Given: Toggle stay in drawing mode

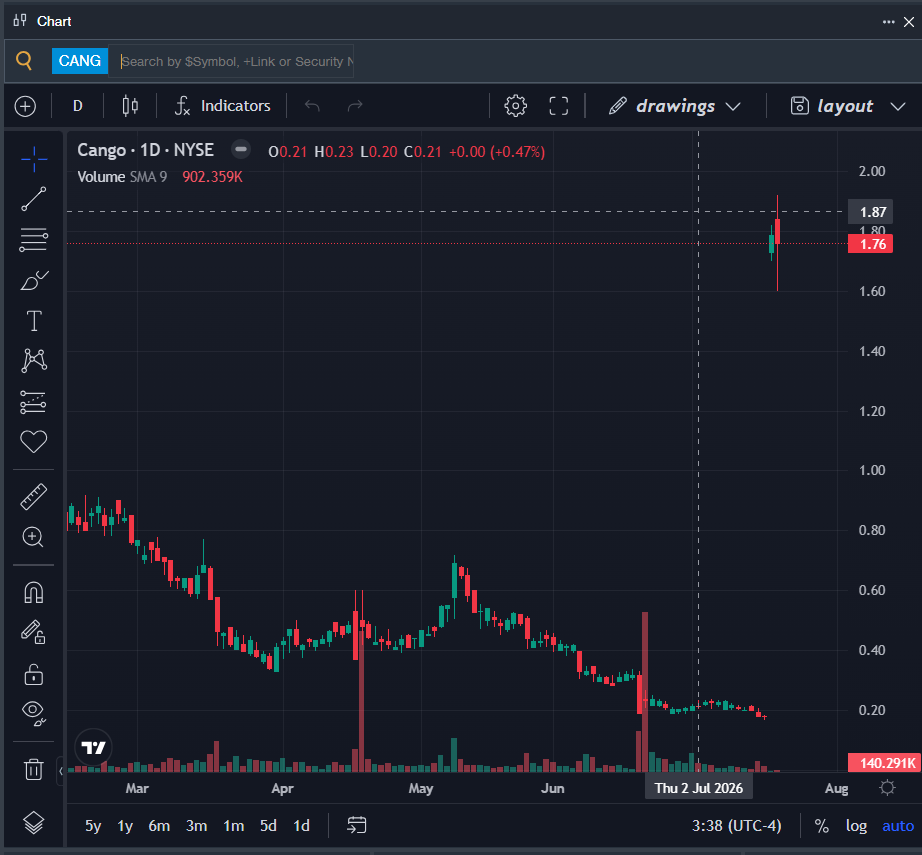Looking at the screenshot, I should [x=34, y=633].
